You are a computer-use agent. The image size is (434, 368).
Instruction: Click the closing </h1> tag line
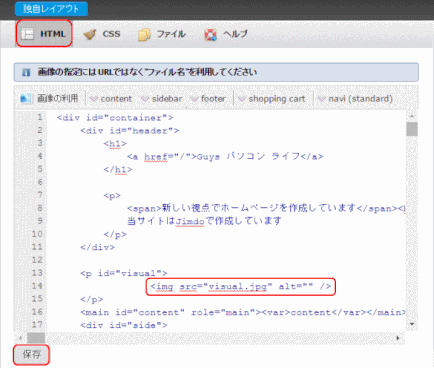tap(118, 170)
